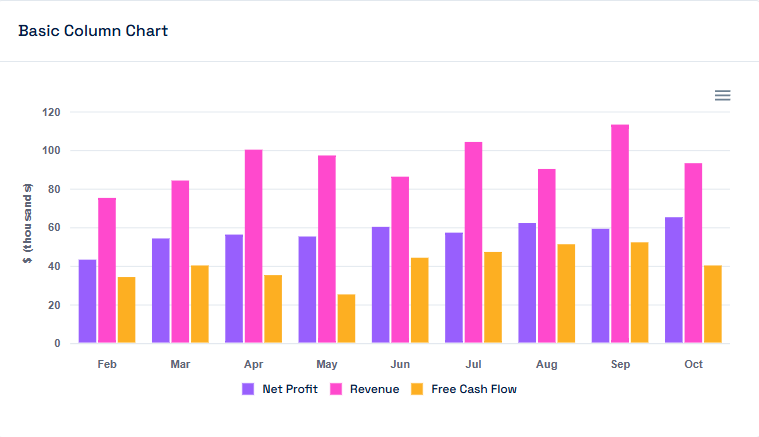Select the Apr Revenue bar
Screen dimensions: 759x437
pyautogui.click(x=253, y=247)
